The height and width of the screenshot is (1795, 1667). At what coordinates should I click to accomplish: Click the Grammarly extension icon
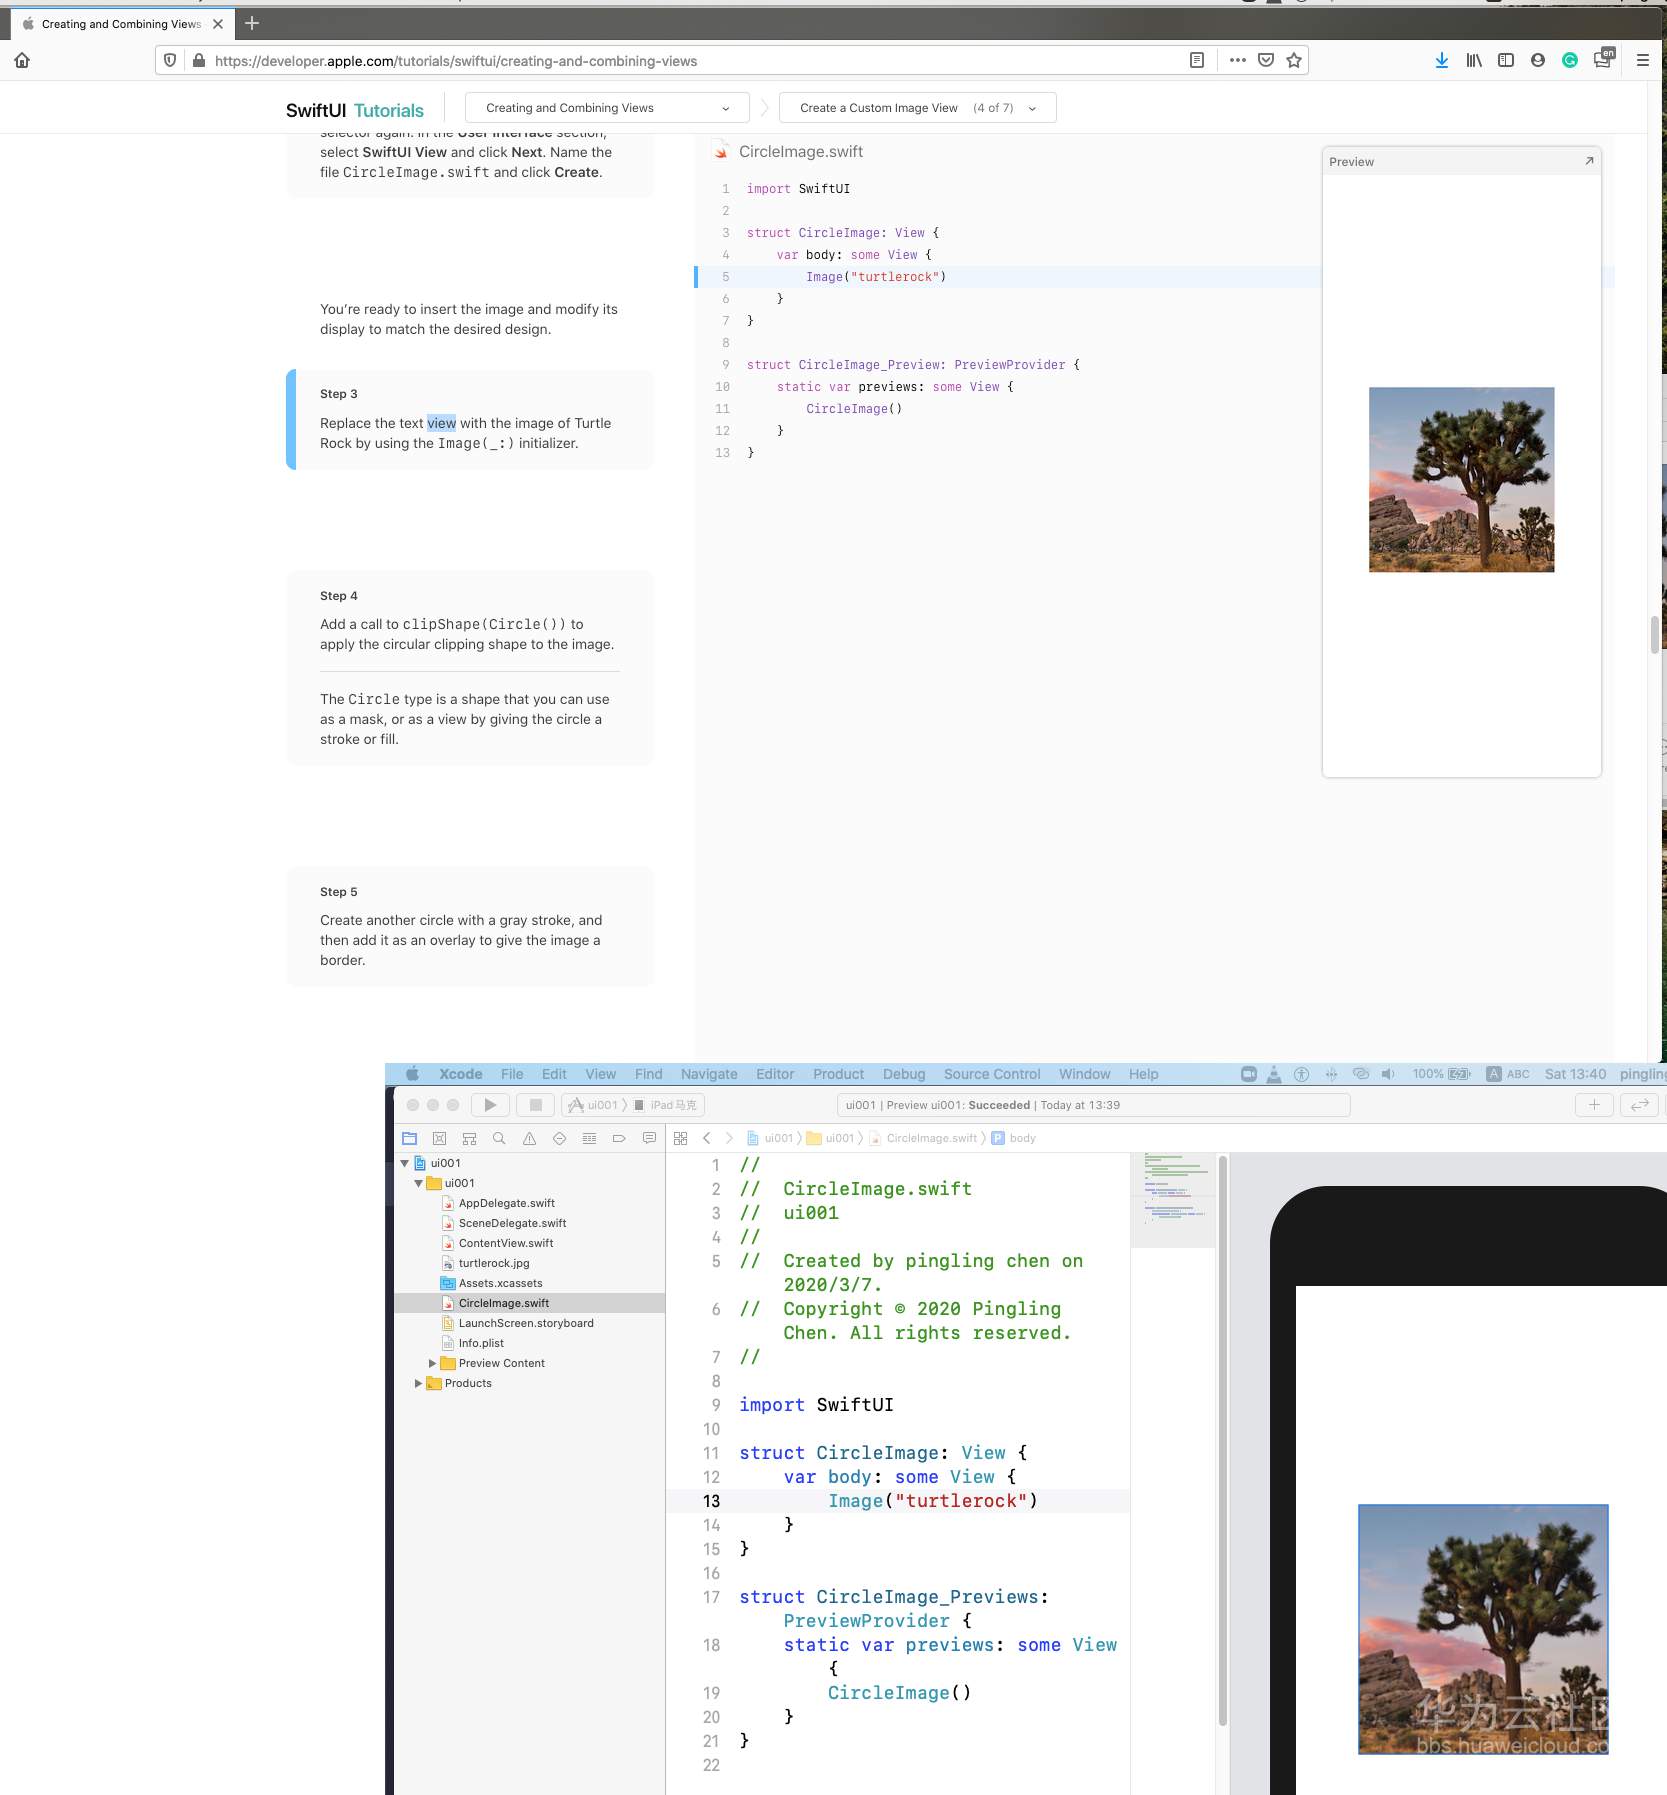point(1570,60)
